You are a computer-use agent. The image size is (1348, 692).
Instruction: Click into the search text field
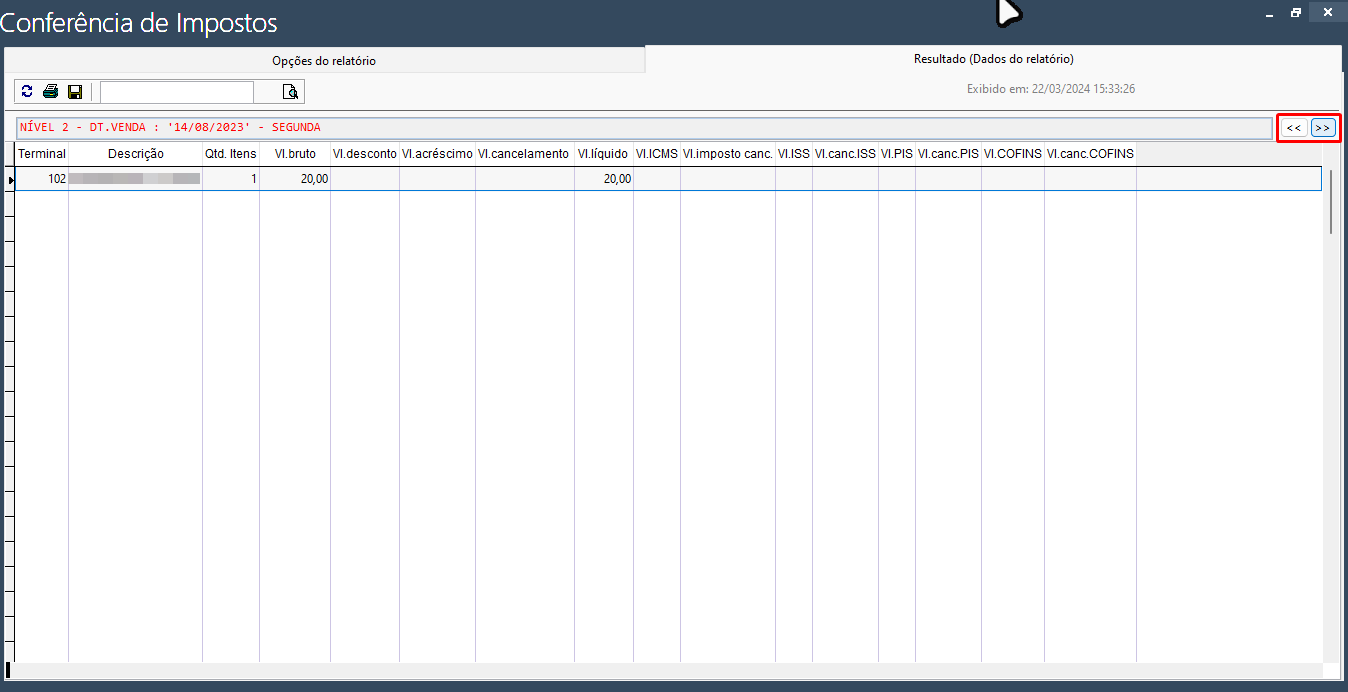pyautogui.click(x=177, y=92)
